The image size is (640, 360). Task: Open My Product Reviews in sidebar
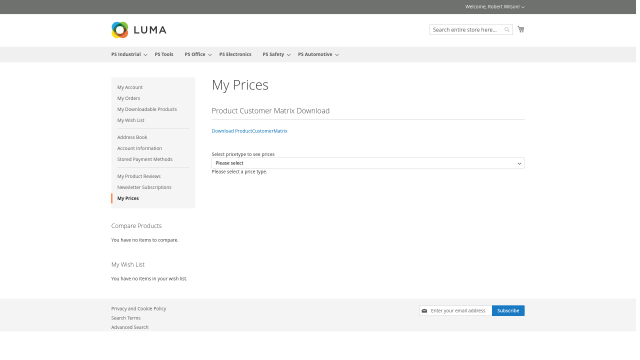139,176
